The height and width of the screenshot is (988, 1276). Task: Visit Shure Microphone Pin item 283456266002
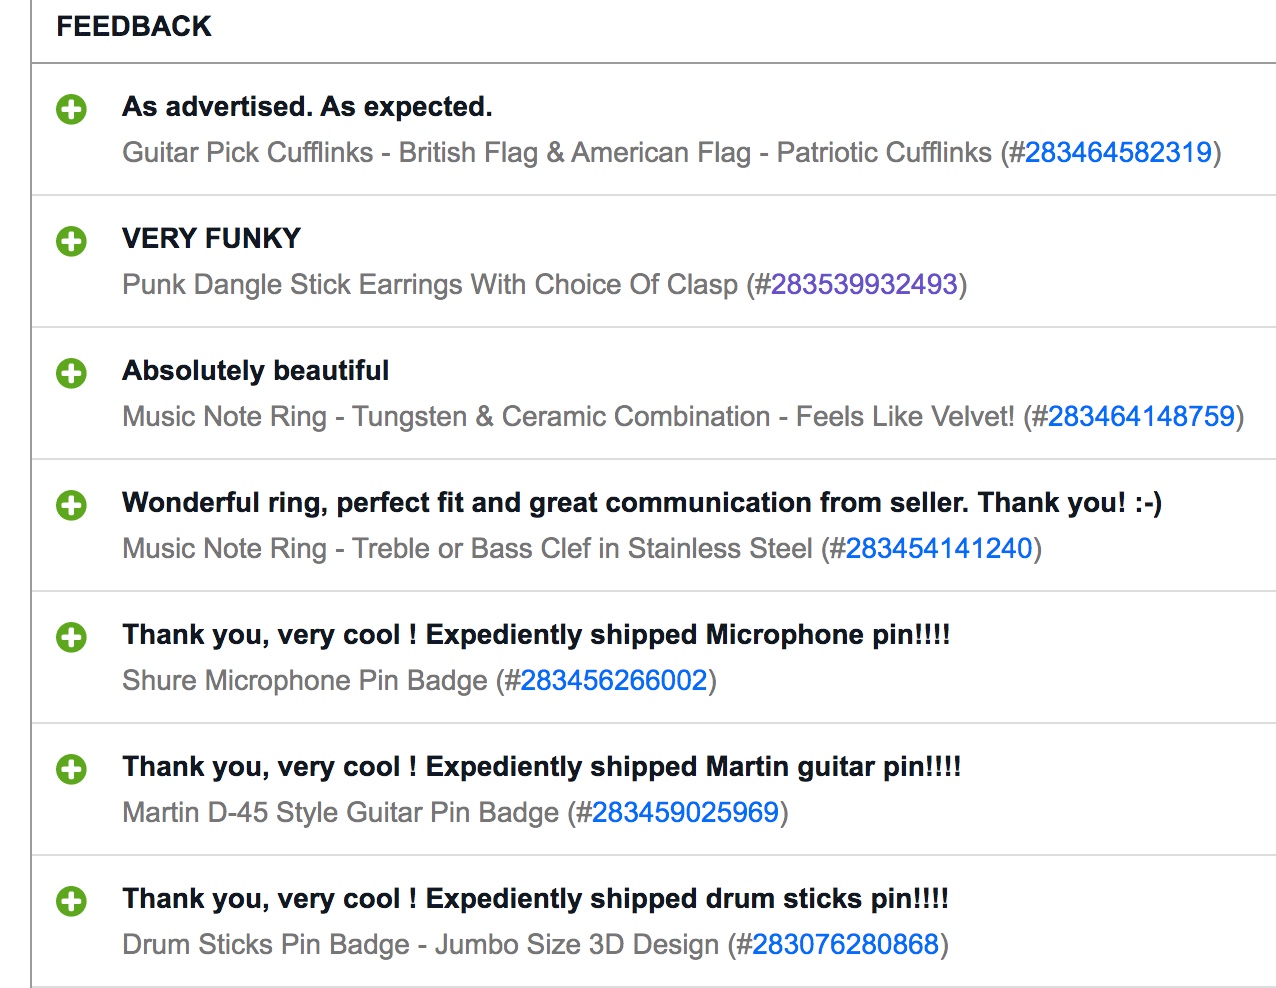[614, 680]
